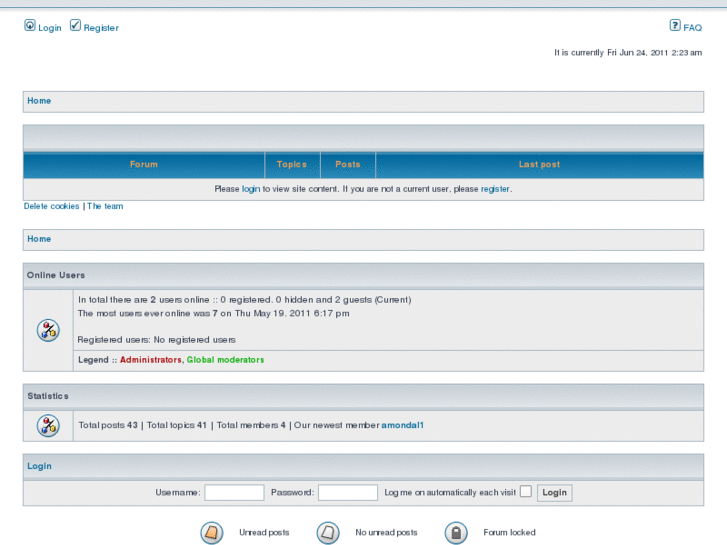
Task: Click the Register checkmark icon
Action: coord(75,25)
